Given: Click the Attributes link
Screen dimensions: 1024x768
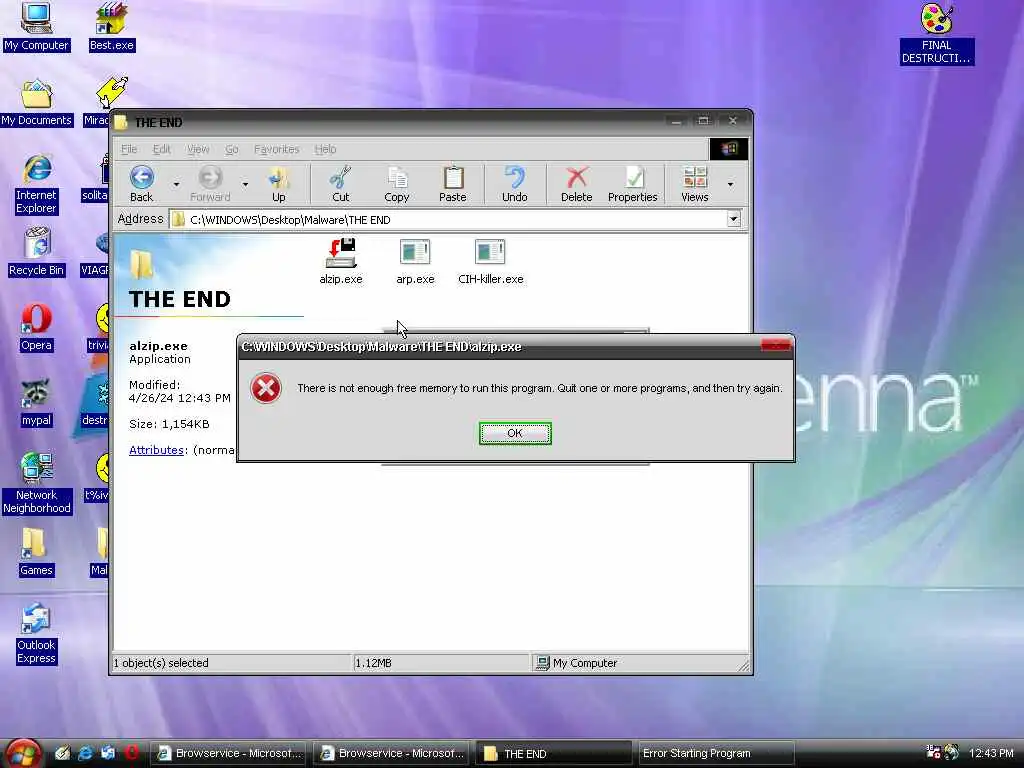Looking at the screenshot, I should tap(156, 450).
